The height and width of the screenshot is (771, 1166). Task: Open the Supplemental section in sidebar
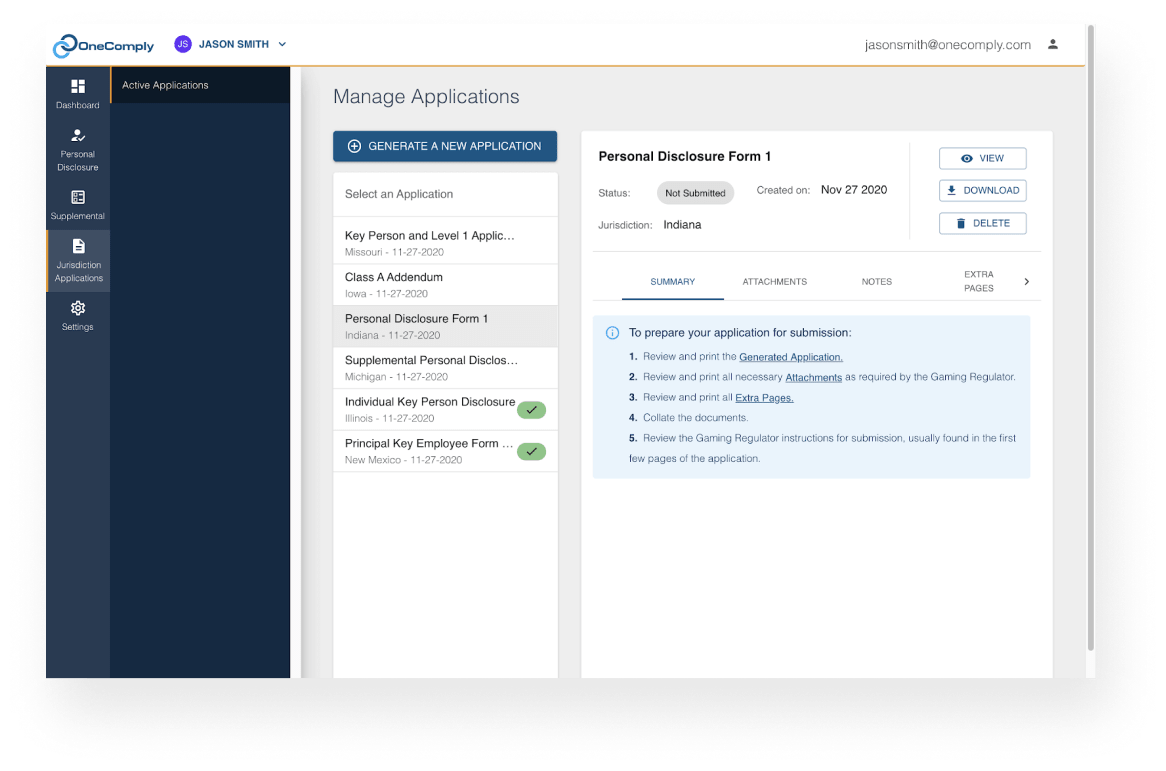pos(77,205)
